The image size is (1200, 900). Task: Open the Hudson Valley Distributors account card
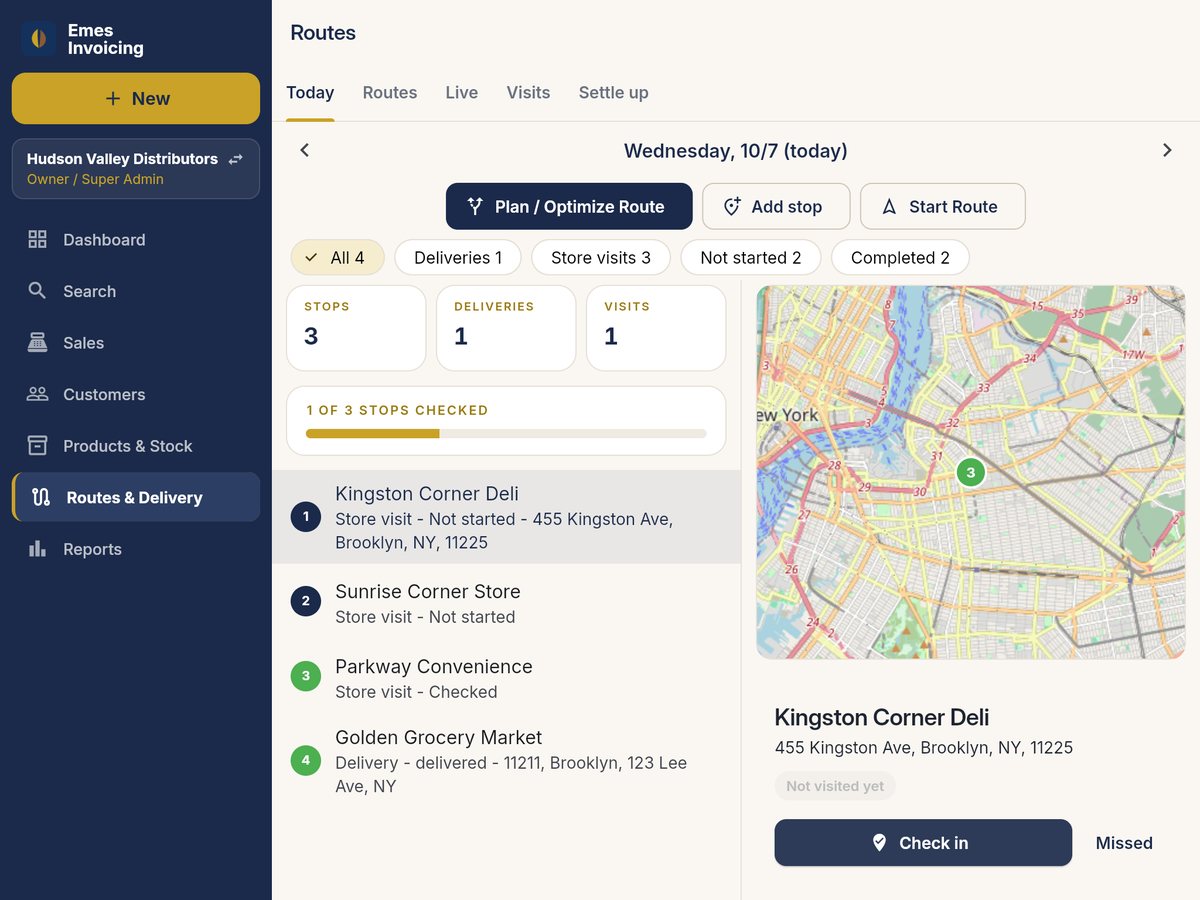pos(136,169)
